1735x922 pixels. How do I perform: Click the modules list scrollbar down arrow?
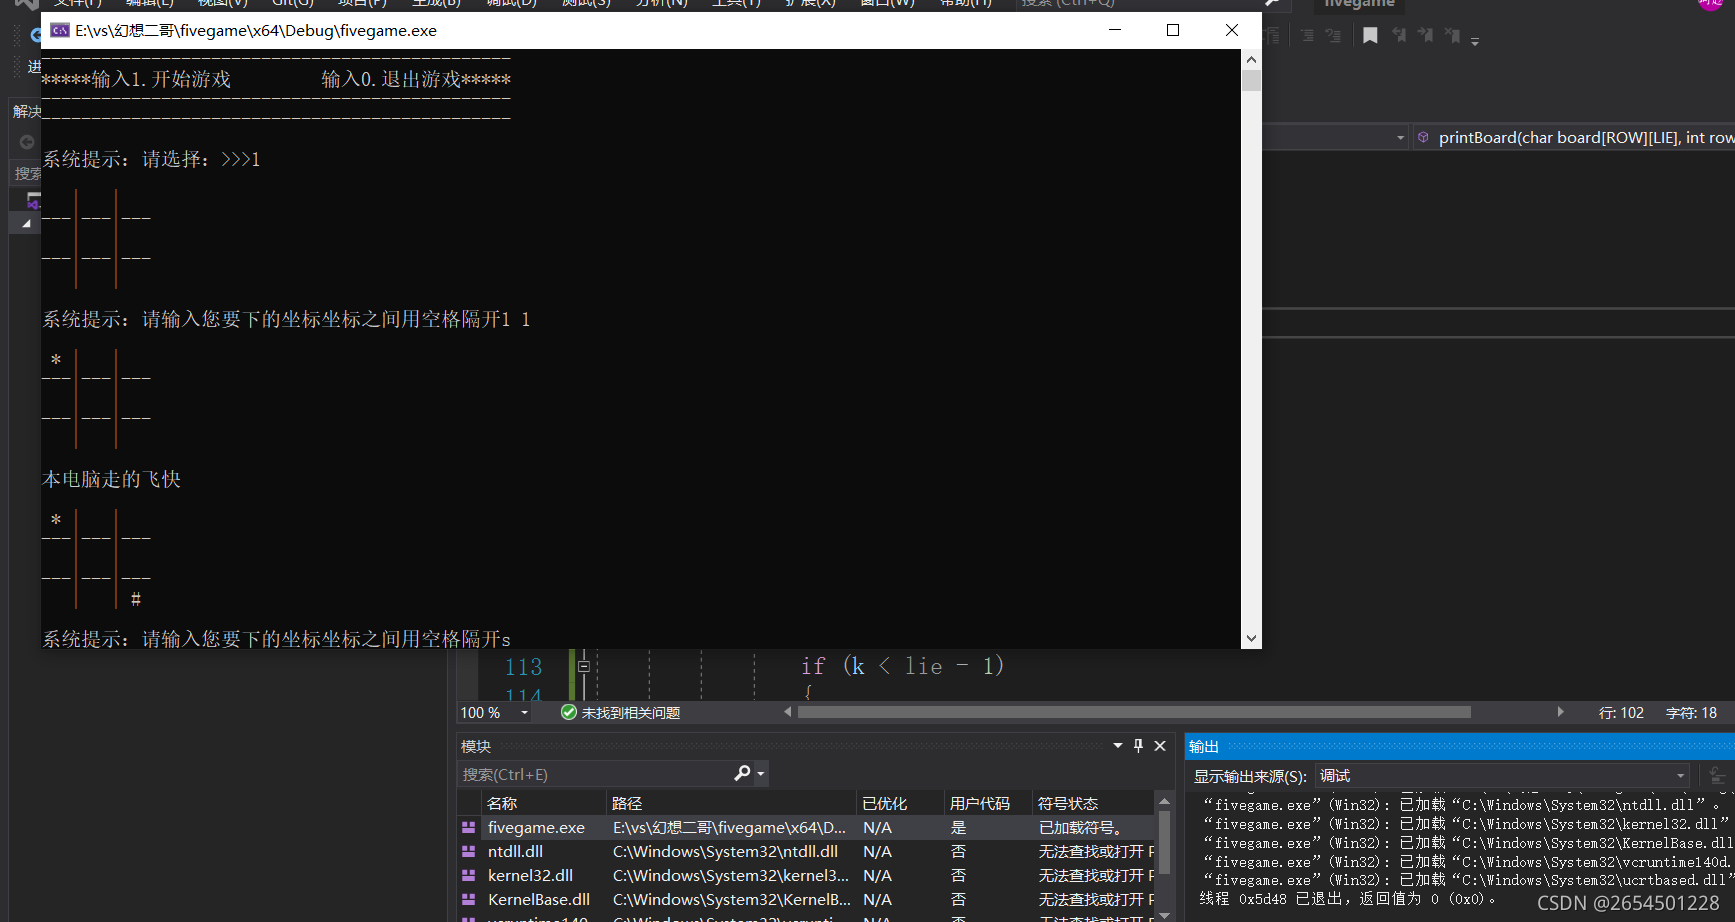(1164, 915)
